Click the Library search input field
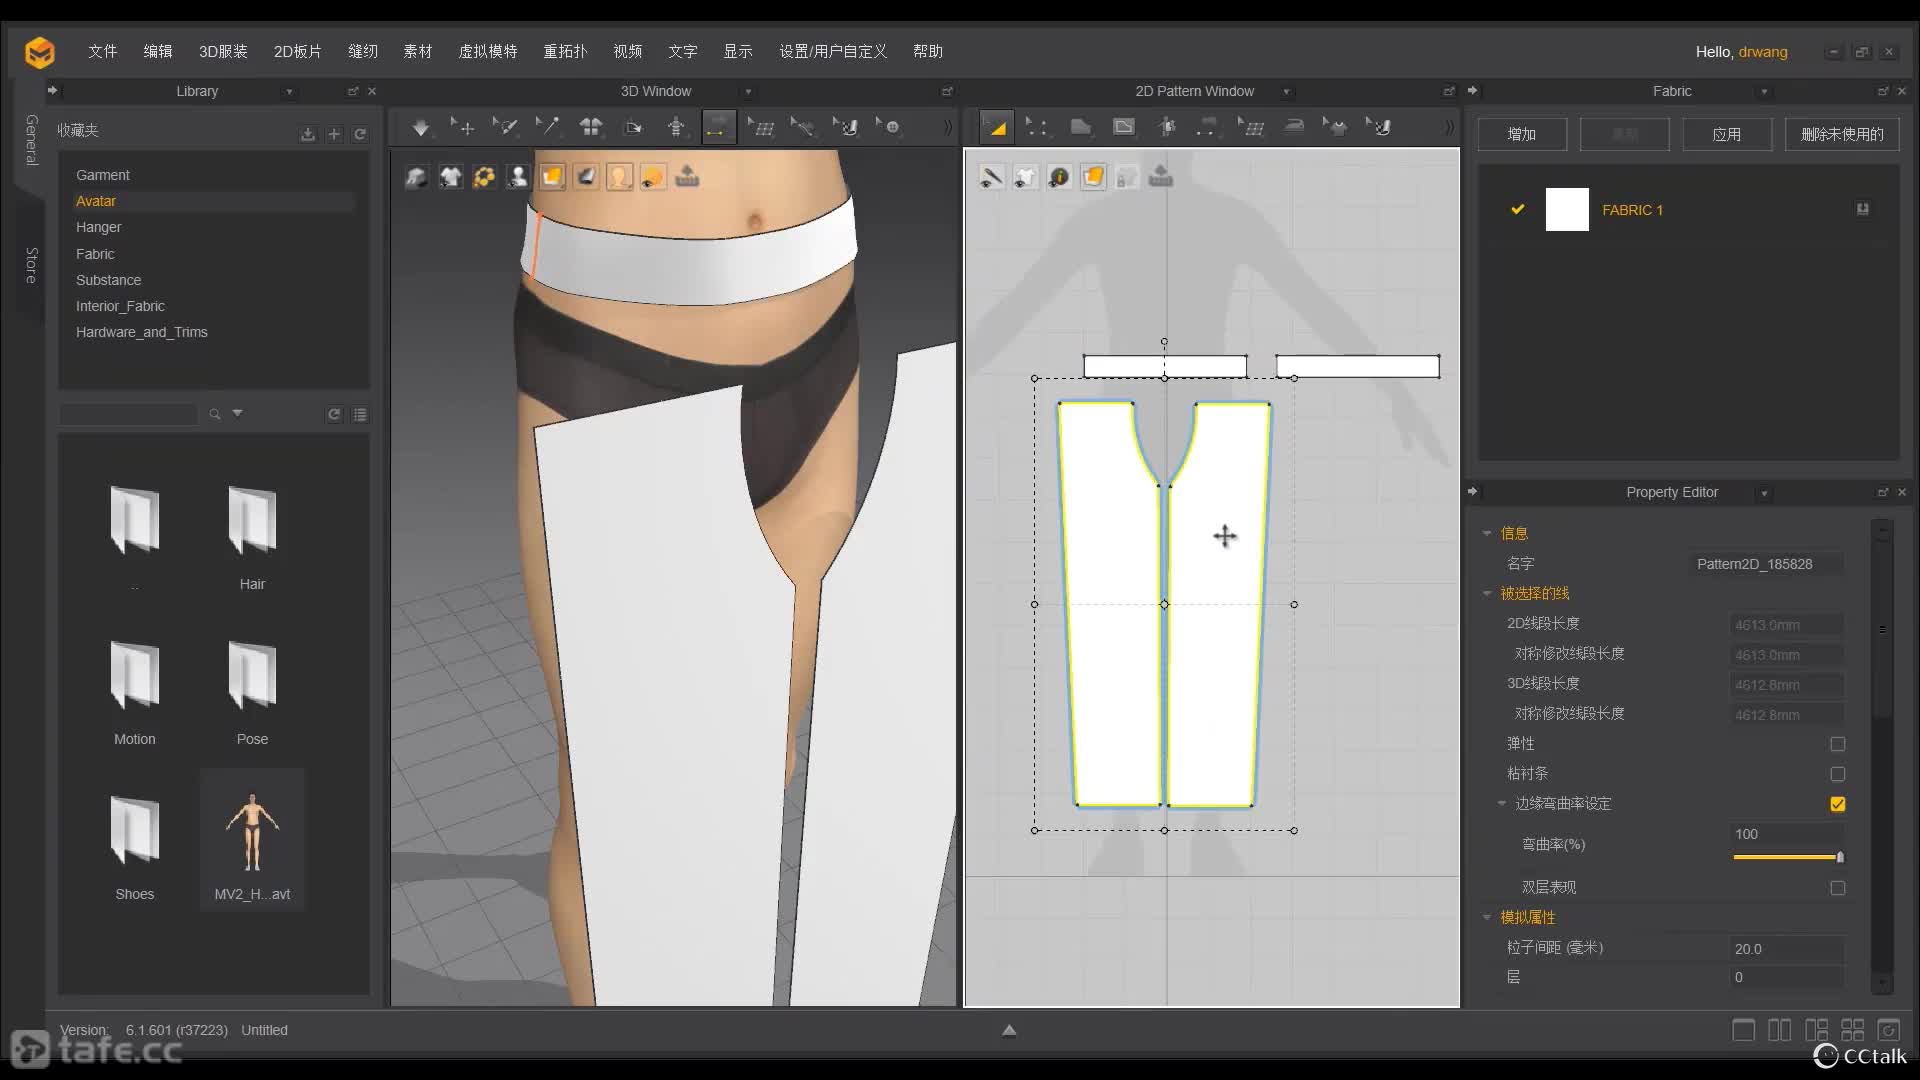Viewport: 1920px width, 1080px height. coord(128,414)
